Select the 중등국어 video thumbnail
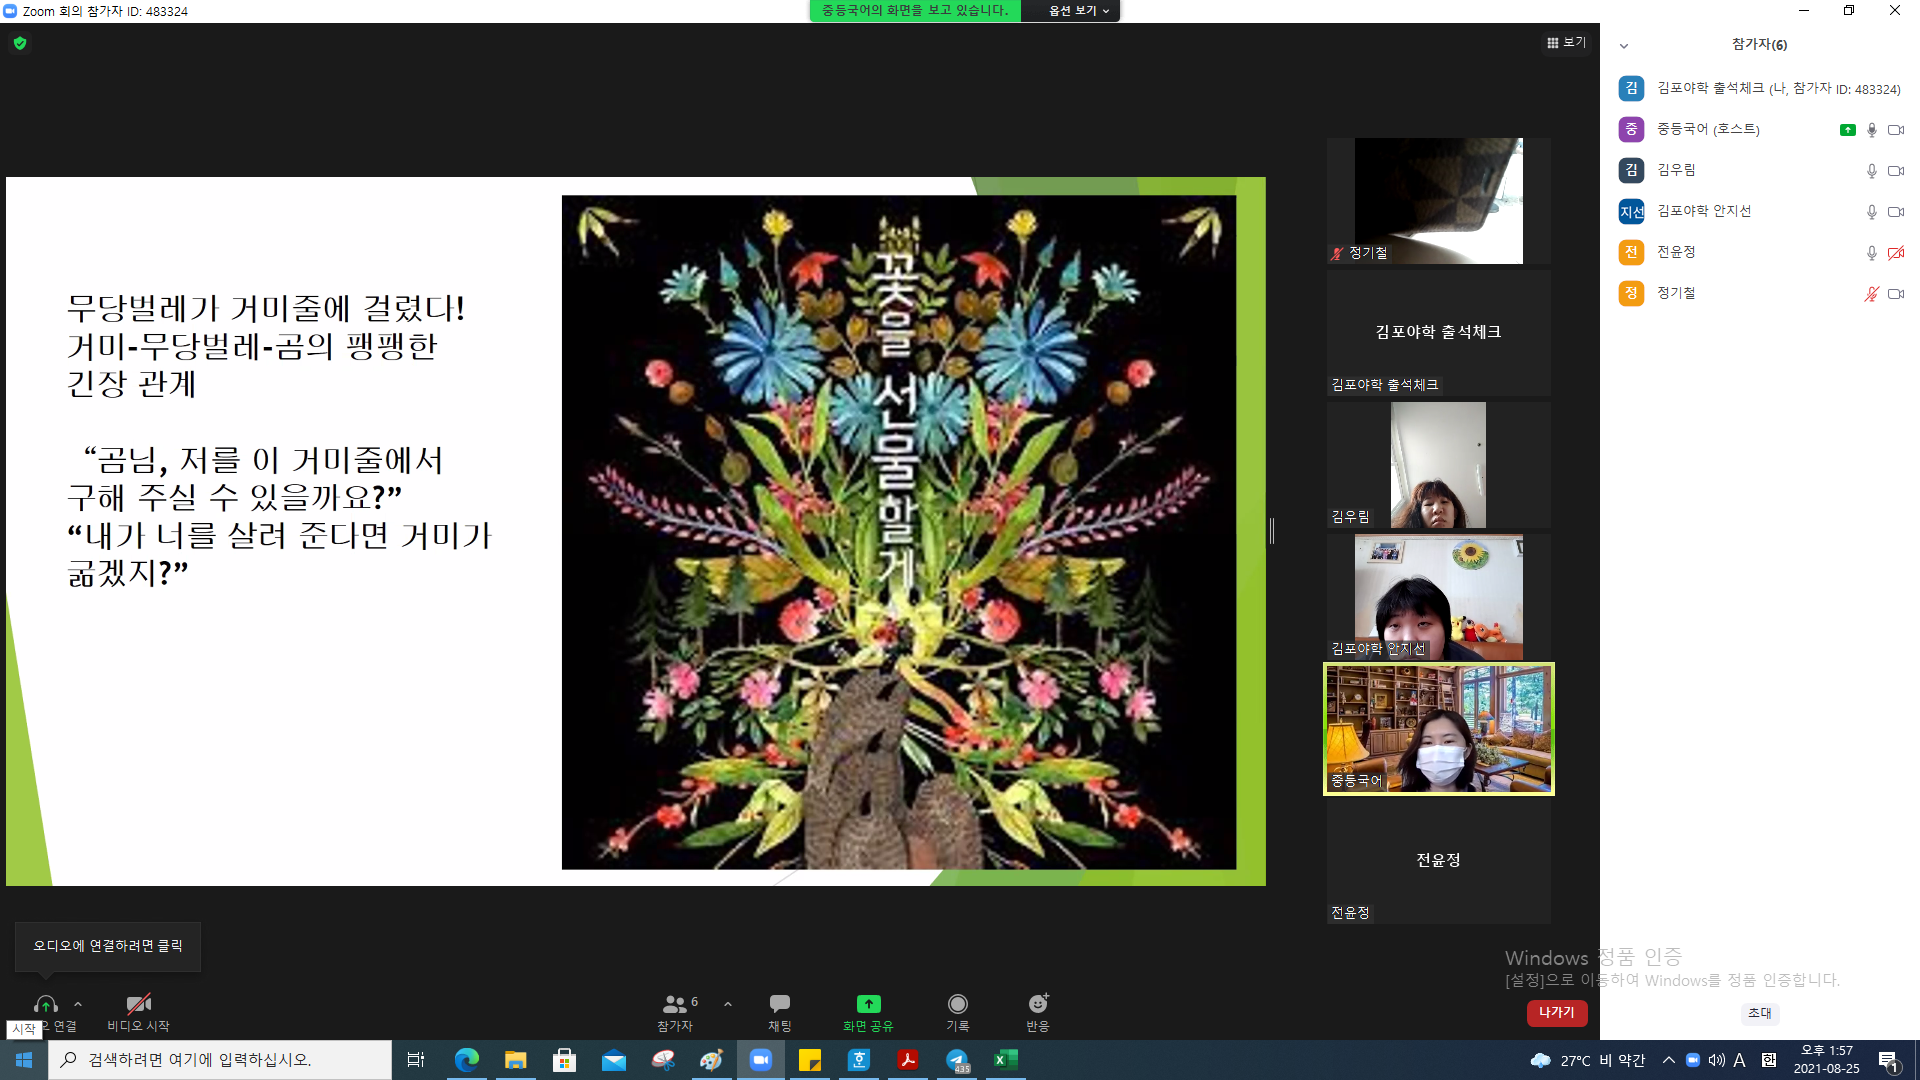 click(x=1438, y=729)
